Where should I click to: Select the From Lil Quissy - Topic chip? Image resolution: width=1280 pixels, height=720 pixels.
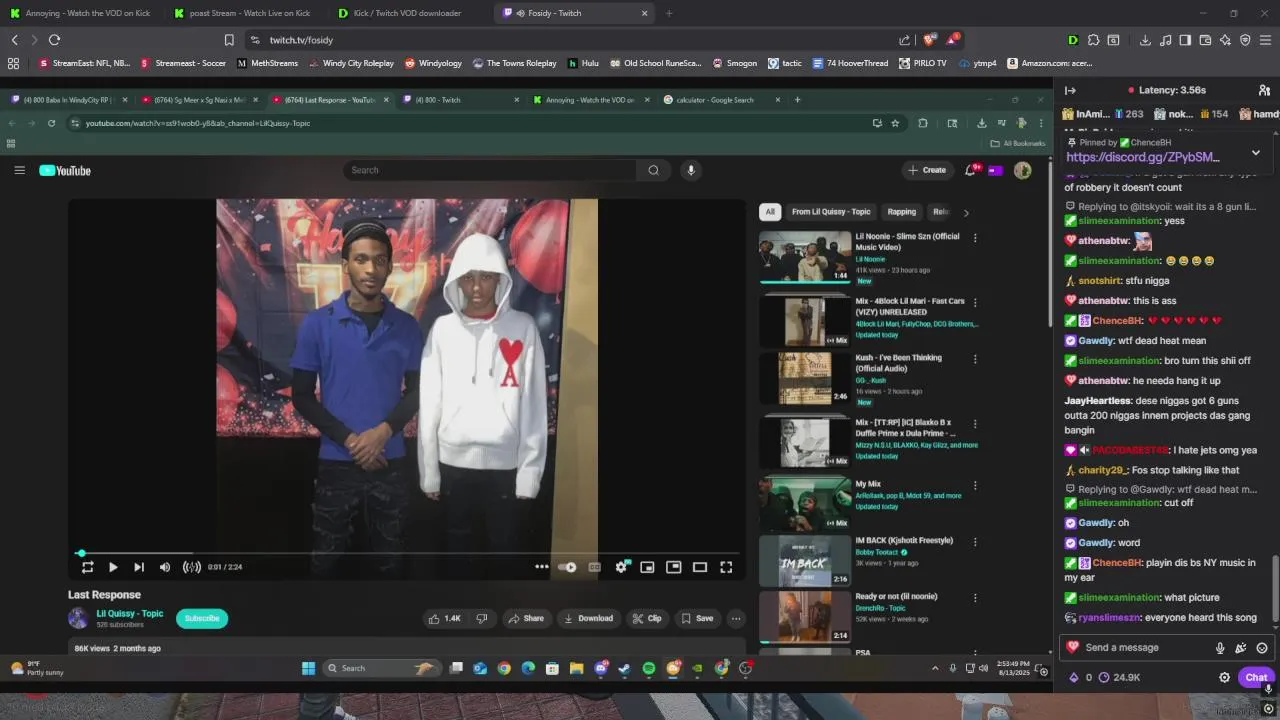tap(831, 212)
